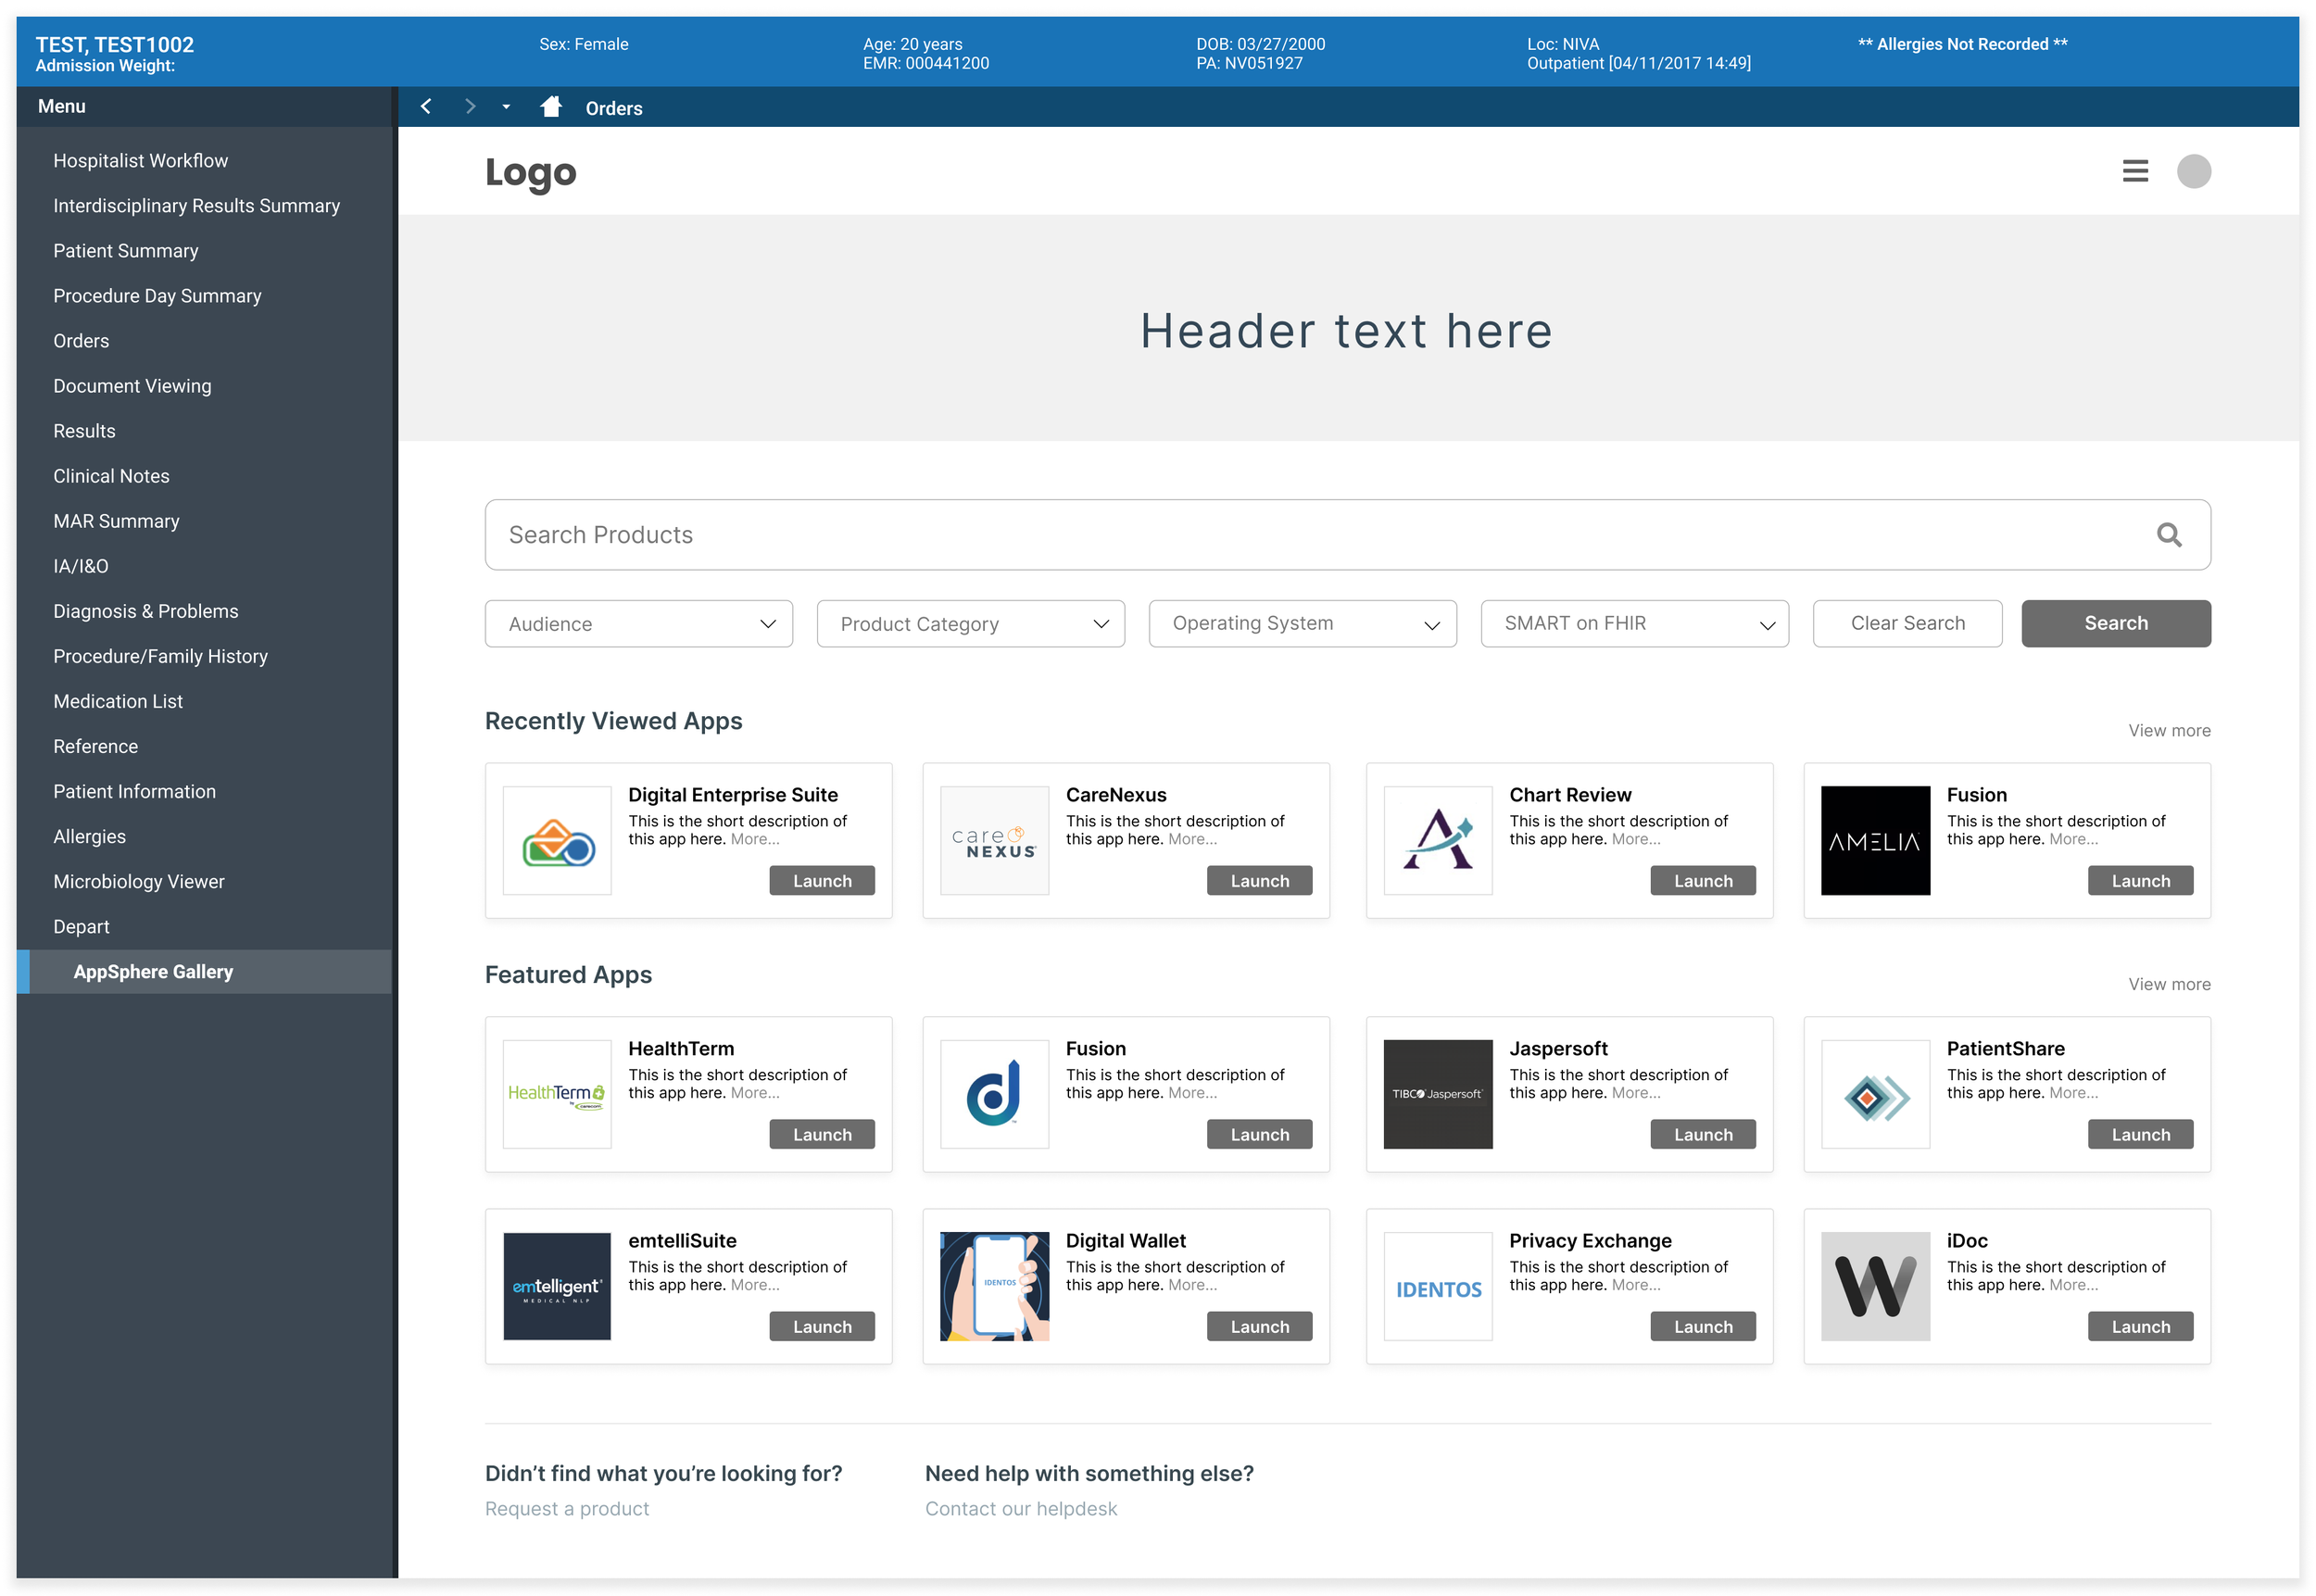Select AppSphere Gallery menu item
The image size is (2316, 1596).
(153, 972)
